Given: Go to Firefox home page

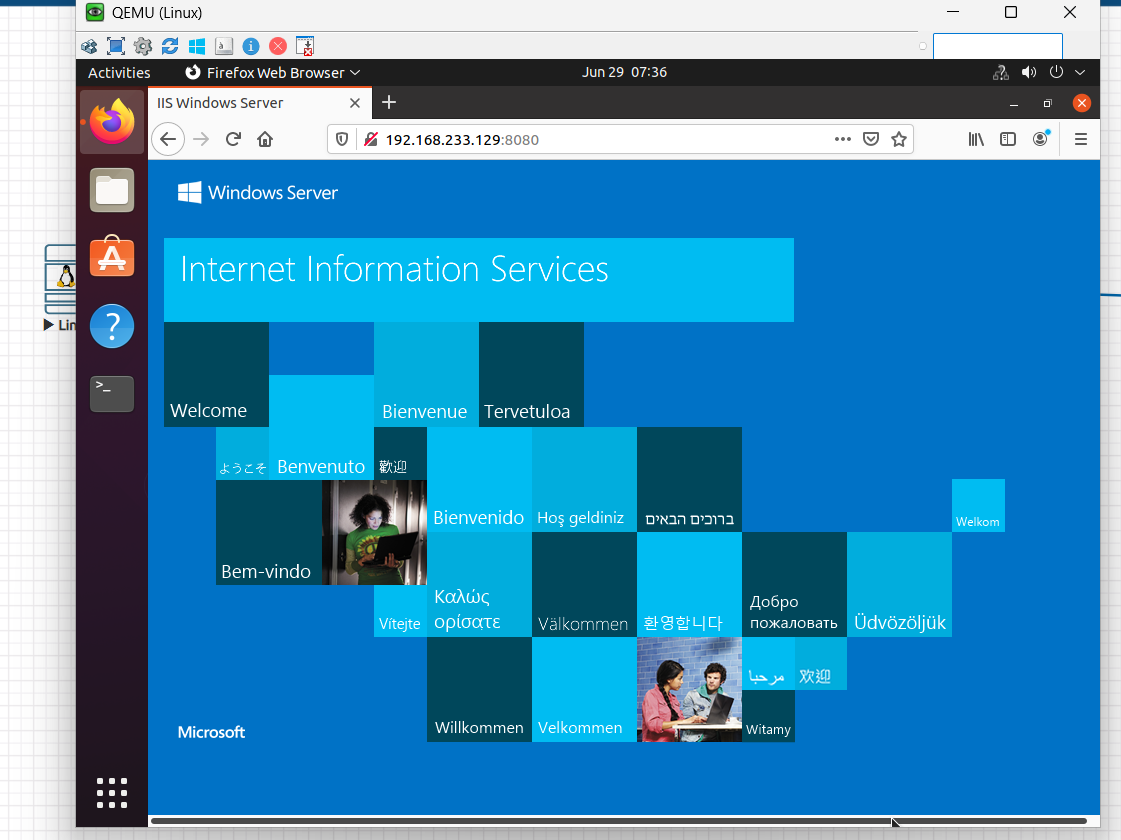Looking at the screenshot, I should (x=265, y=139).
